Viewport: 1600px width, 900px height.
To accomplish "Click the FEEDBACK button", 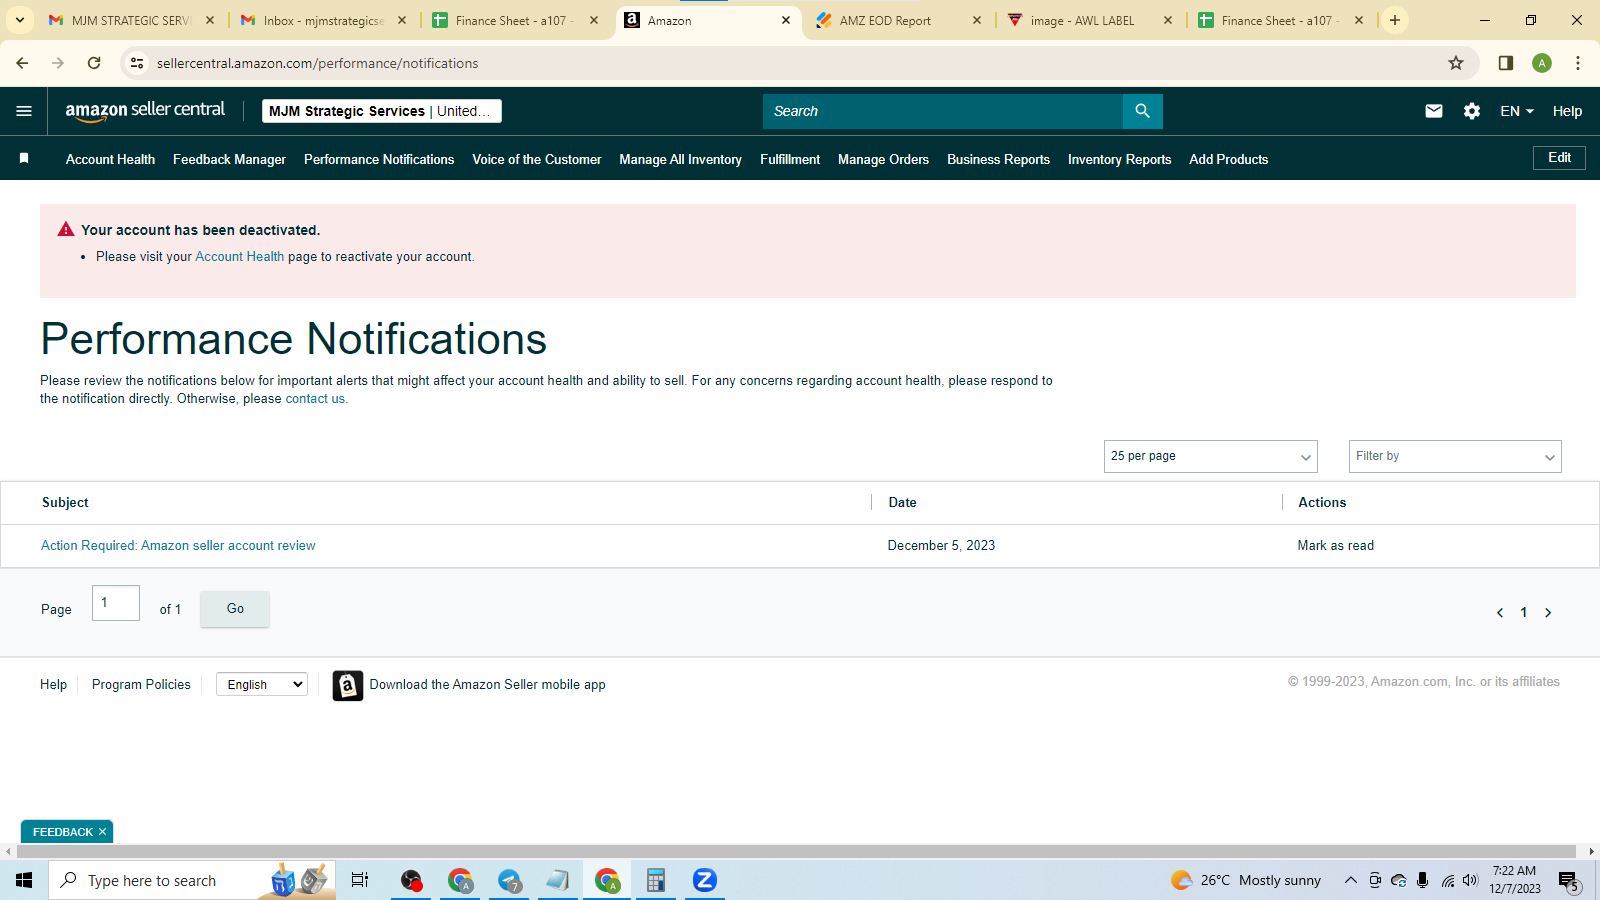I will point(62,832).
